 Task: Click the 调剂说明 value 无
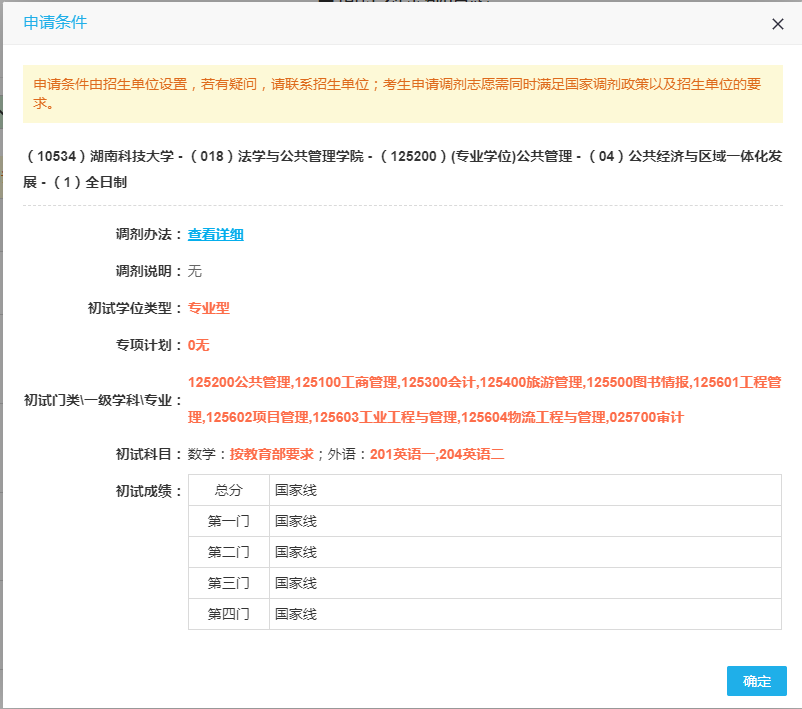tap(194, 271)
